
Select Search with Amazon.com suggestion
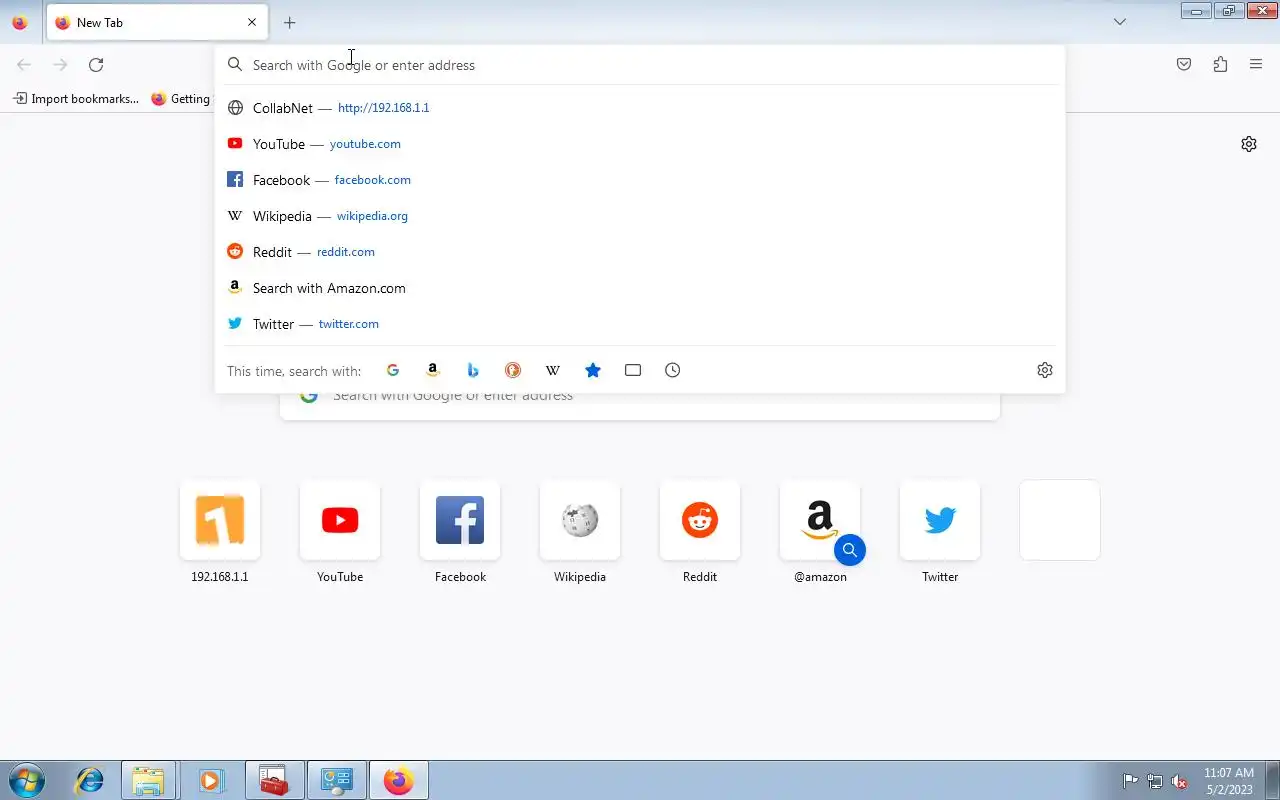pos(640,288)
